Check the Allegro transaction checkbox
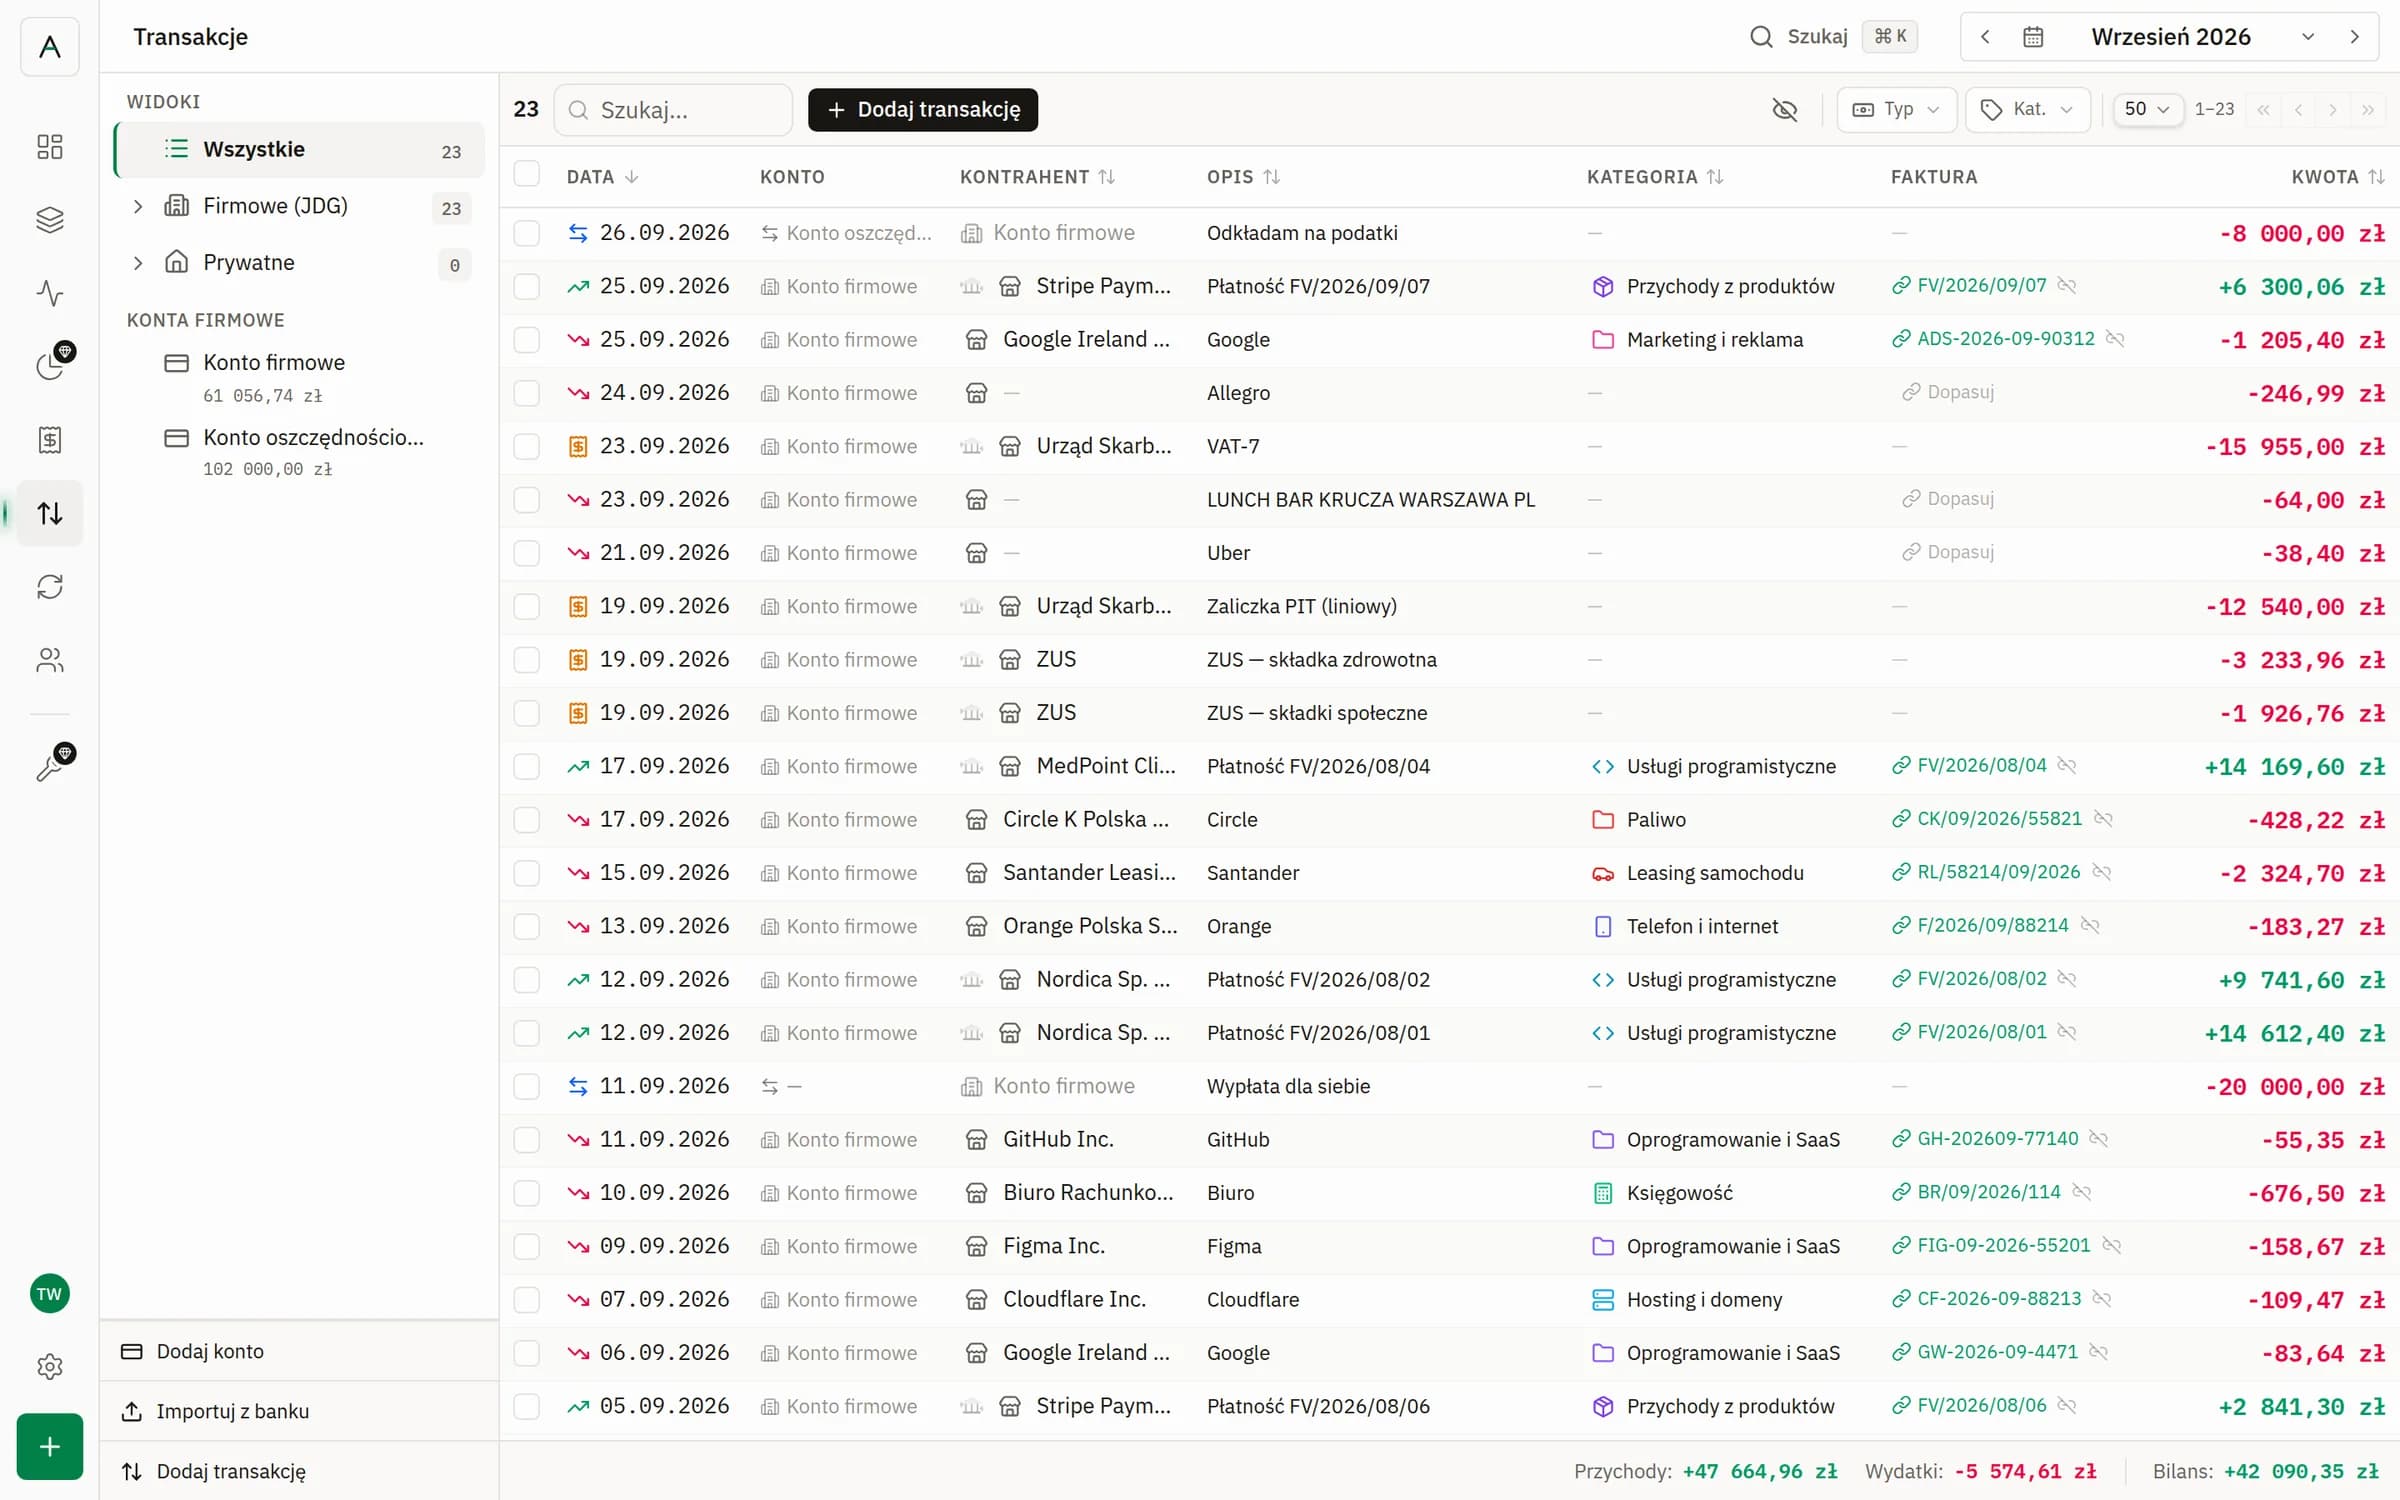Image resolution: width=2400 pixels, height=1500 pixels. [527, 393]
